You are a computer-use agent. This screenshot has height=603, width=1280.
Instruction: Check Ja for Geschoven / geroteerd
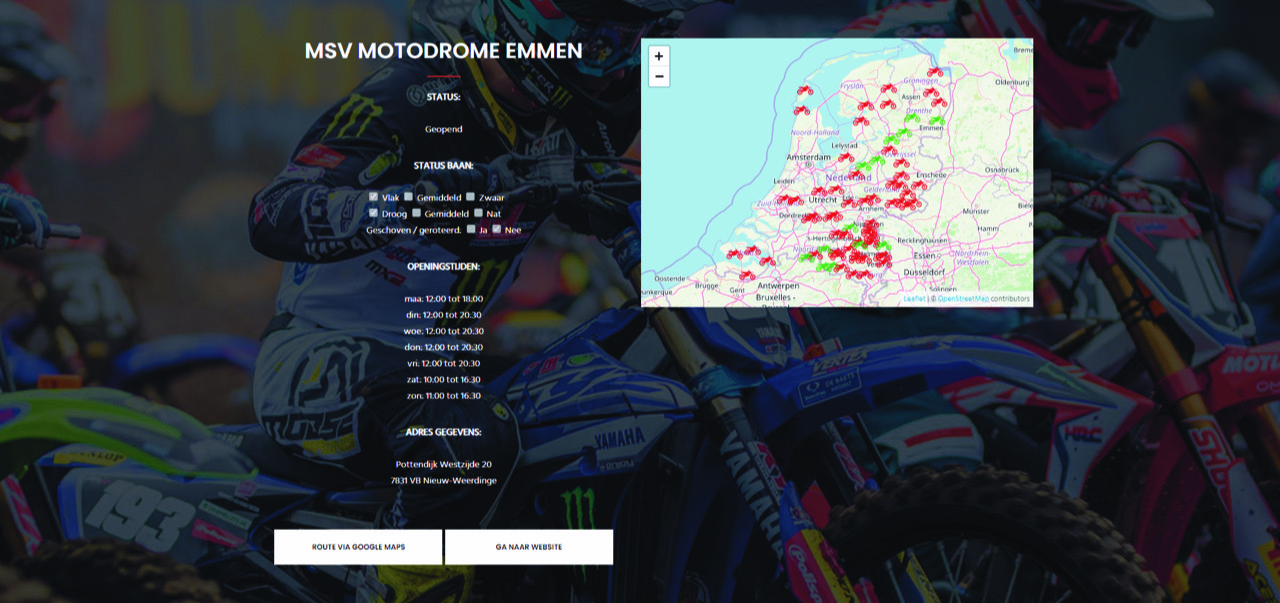(471, 229)
